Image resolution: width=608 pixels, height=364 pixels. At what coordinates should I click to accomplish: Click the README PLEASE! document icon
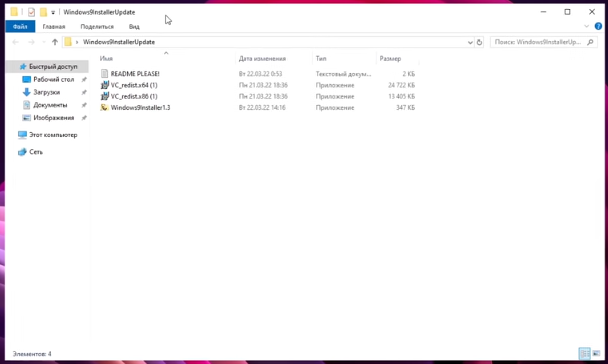pos(104,74)
